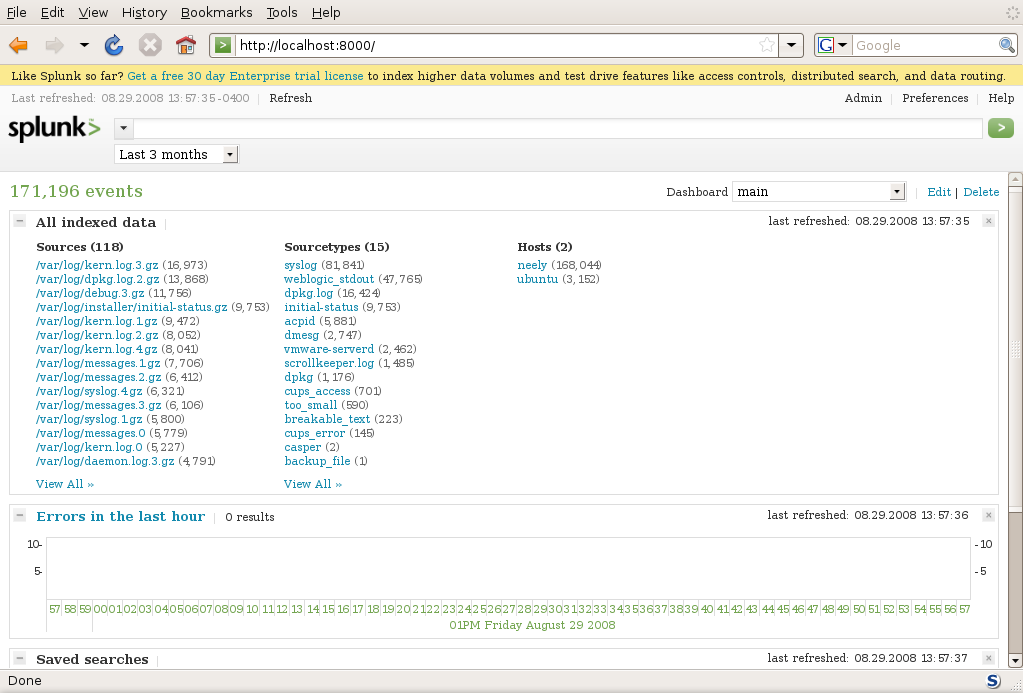Open source /var/log/messages.0
The height and width of the screenshot is (693, 1023).
pyautogui.click(x=91, y=433)
